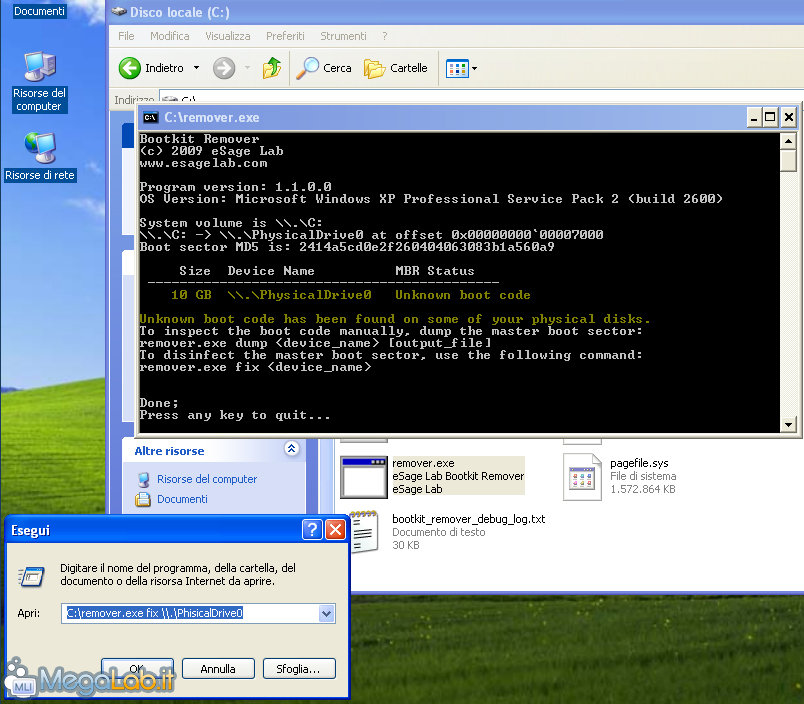Screen dimensions: 804x704
Task: Click the Annulla button
Action: click(218, 669)
